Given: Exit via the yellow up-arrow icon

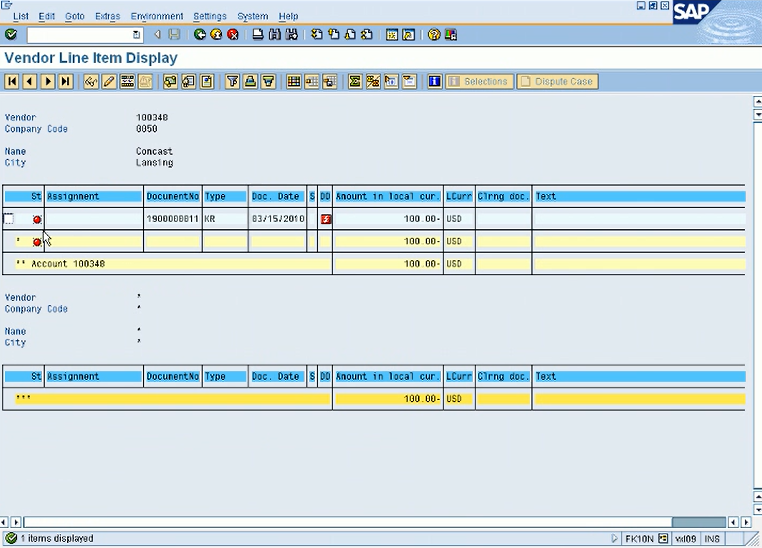Looking at the screenshot, I should pos(216,34).
